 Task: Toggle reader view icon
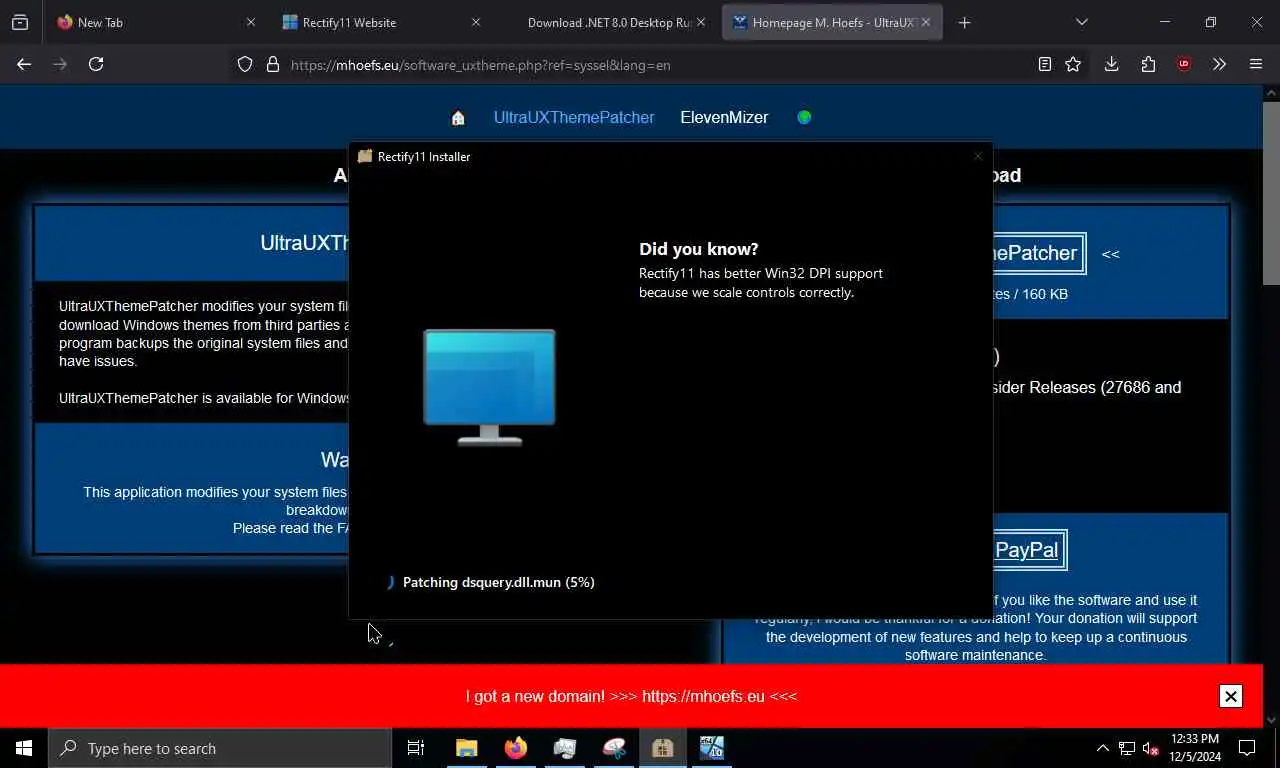[x=1044, y=64]
